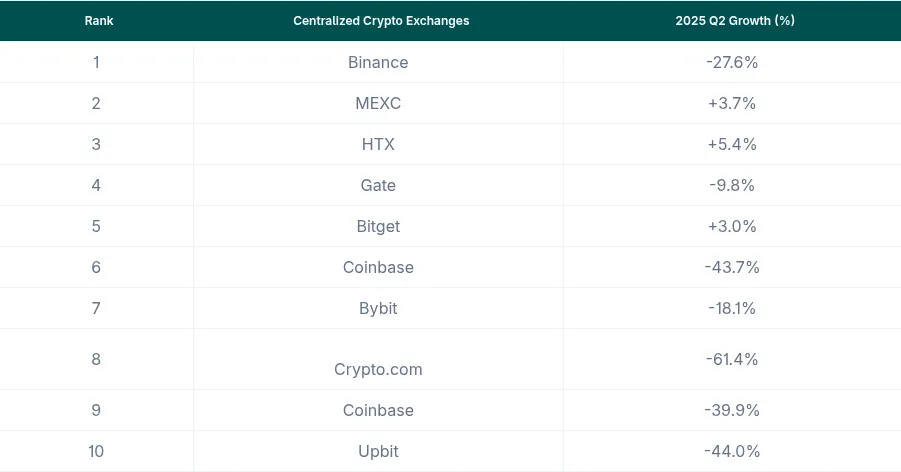Select the rank 10 number cell
The width and height of the screenshot is (901, 472).
point(96,451)
